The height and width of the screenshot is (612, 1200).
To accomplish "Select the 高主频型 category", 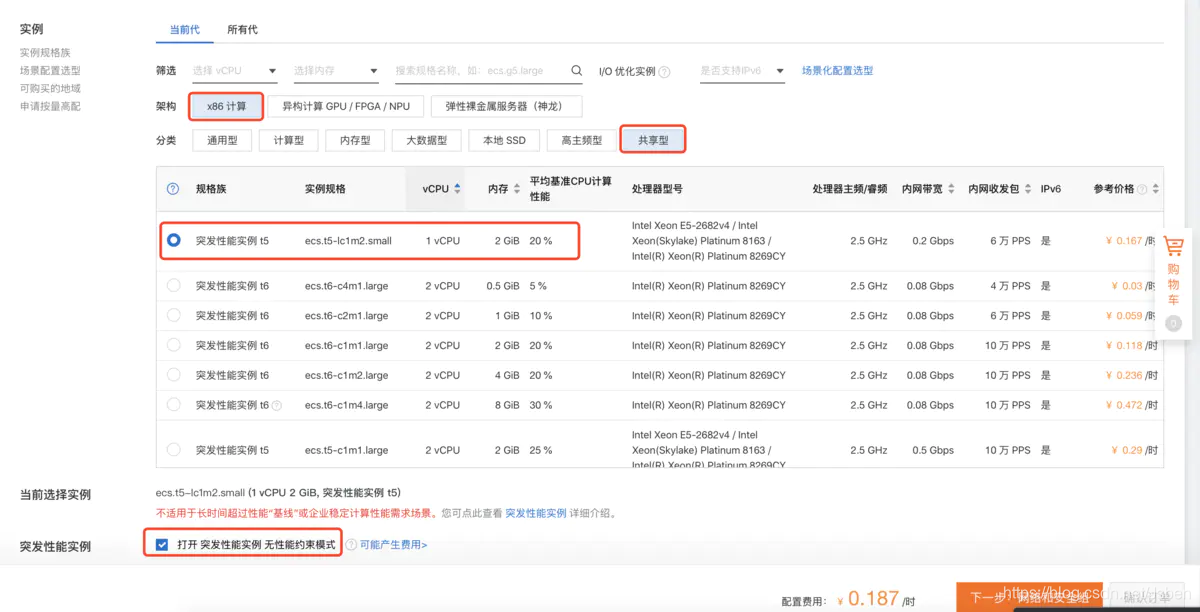I will coord(581,140).
